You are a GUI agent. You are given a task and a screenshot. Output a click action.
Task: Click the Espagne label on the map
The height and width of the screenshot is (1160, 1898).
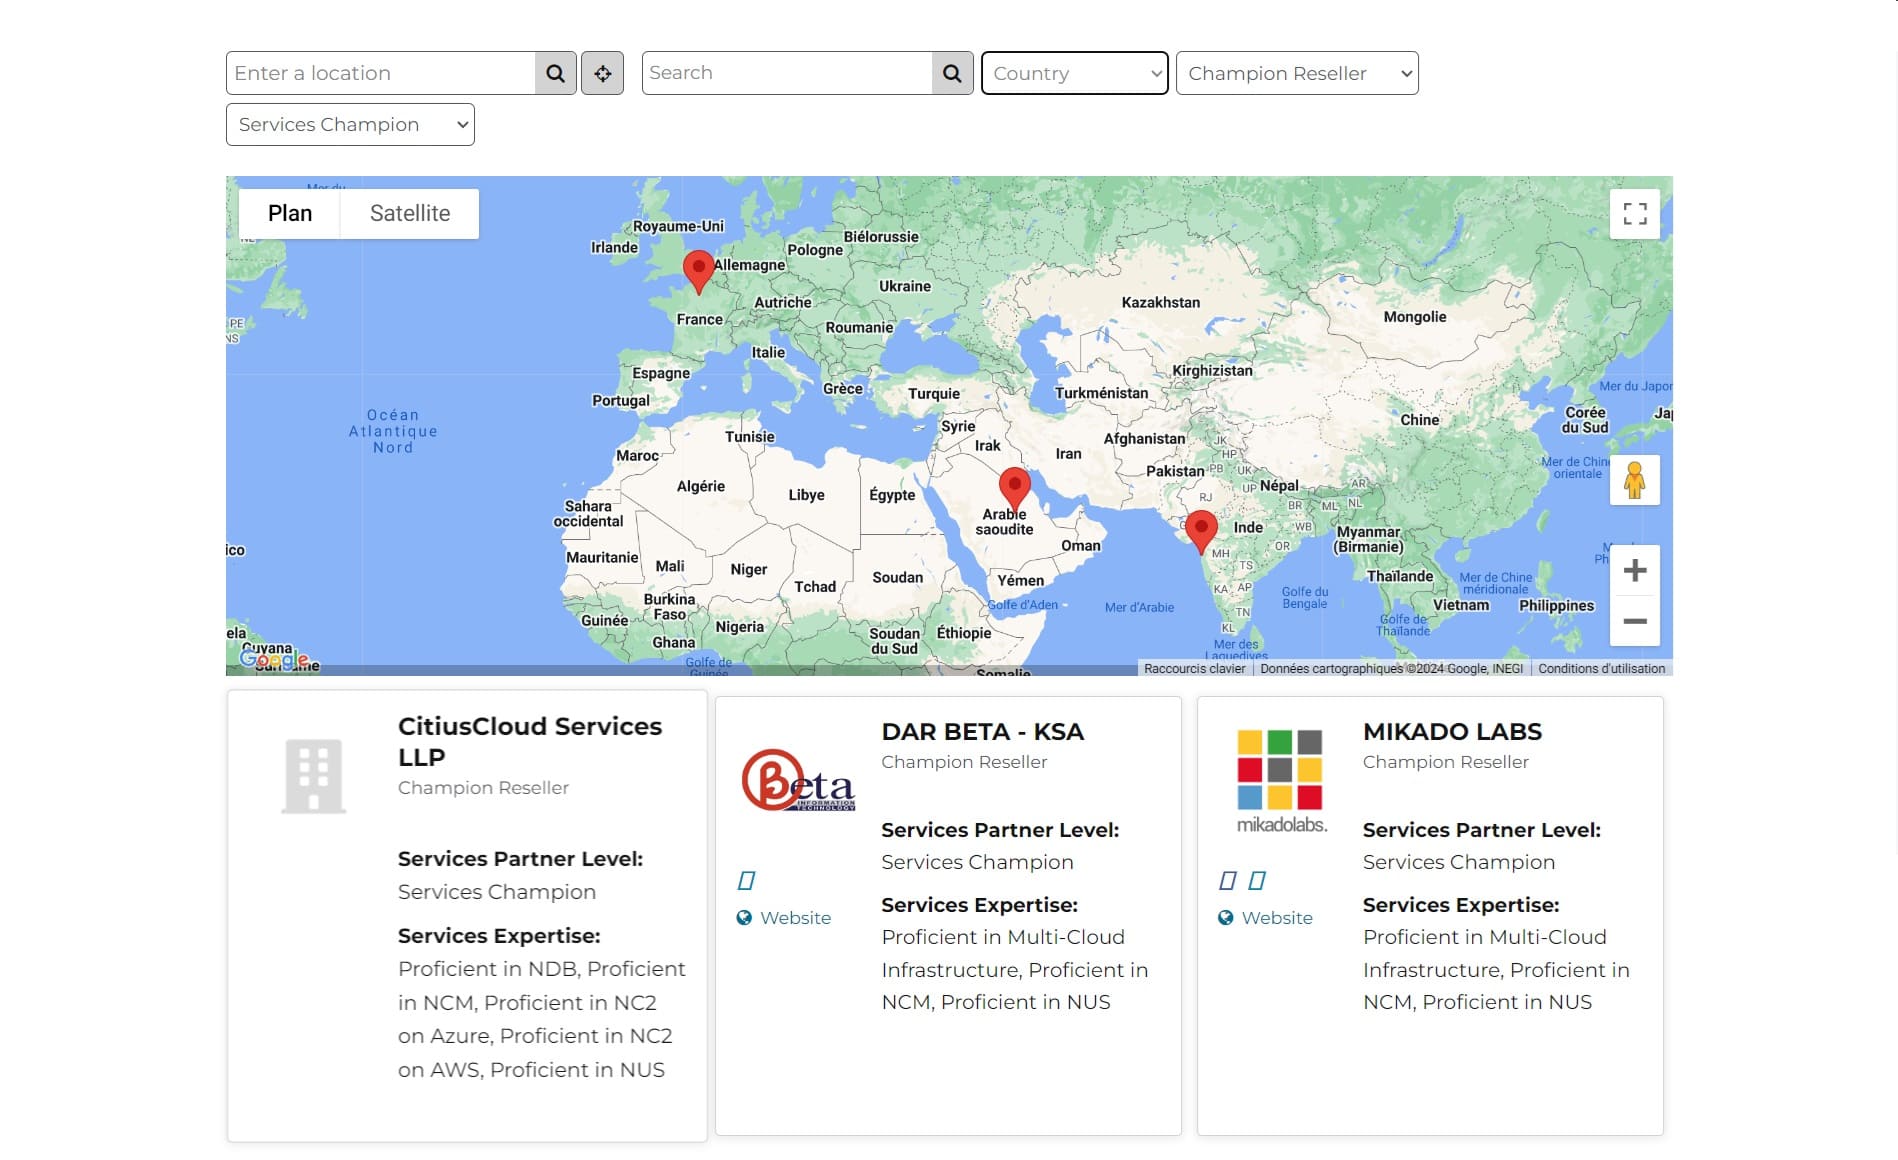(661, 373)
